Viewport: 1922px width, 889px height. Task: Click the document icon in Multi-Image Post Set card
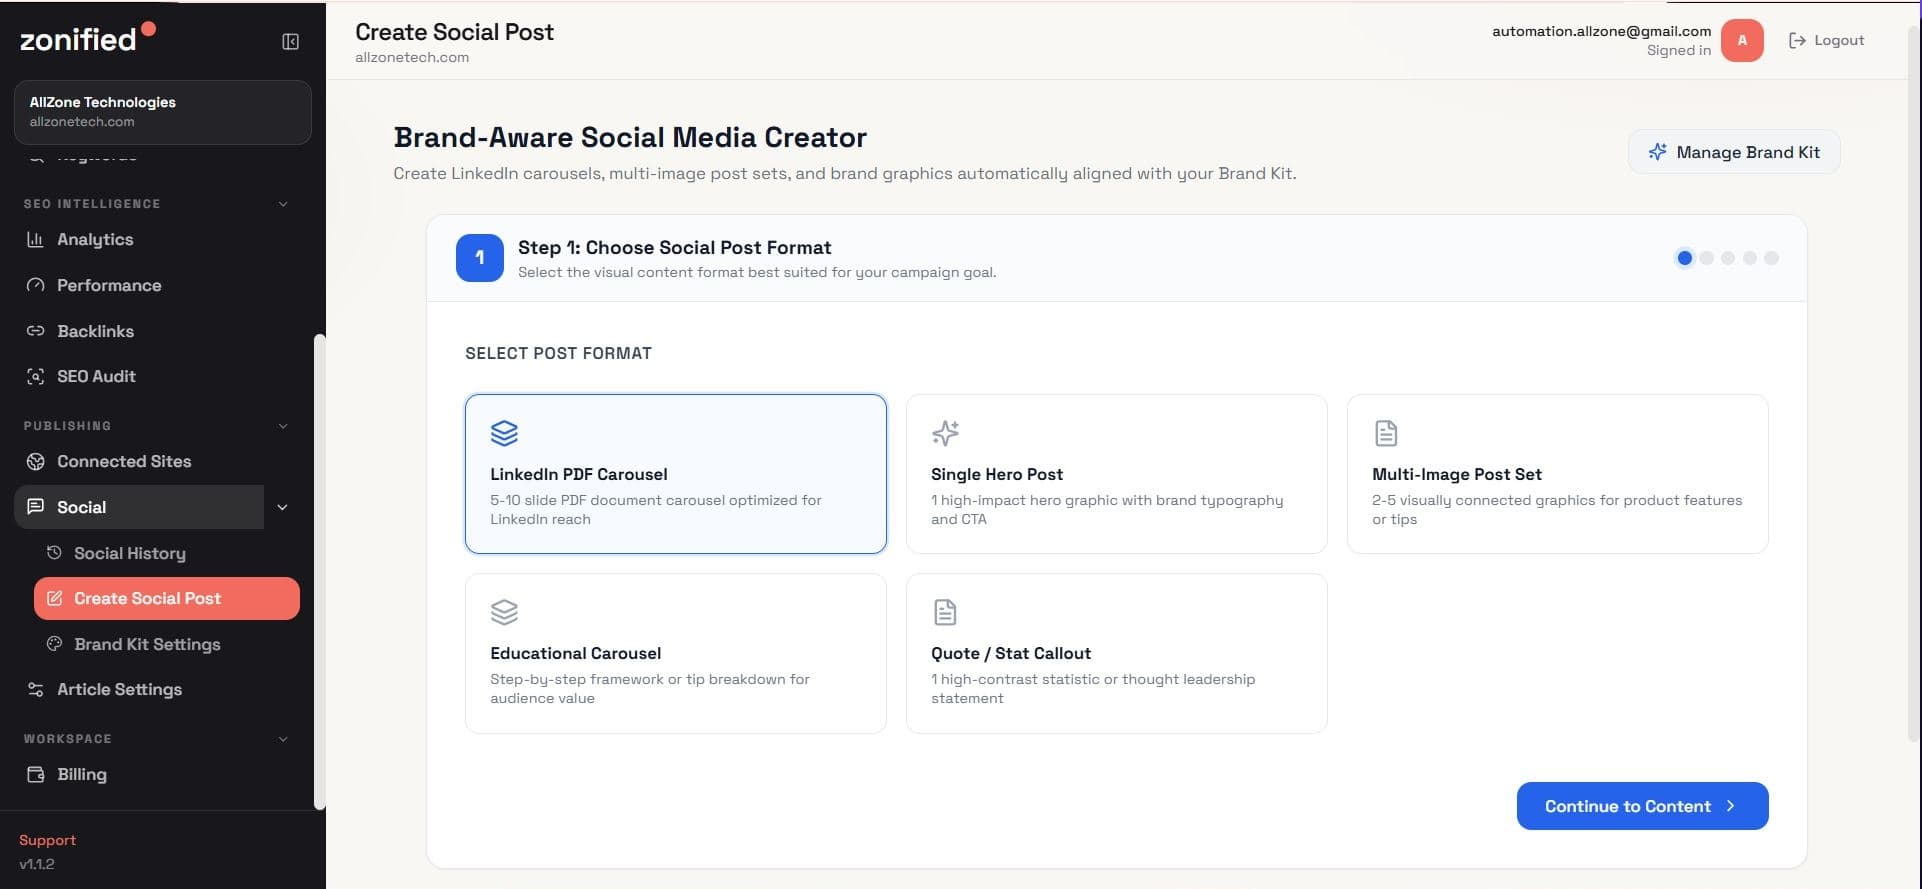(1386, 433)
